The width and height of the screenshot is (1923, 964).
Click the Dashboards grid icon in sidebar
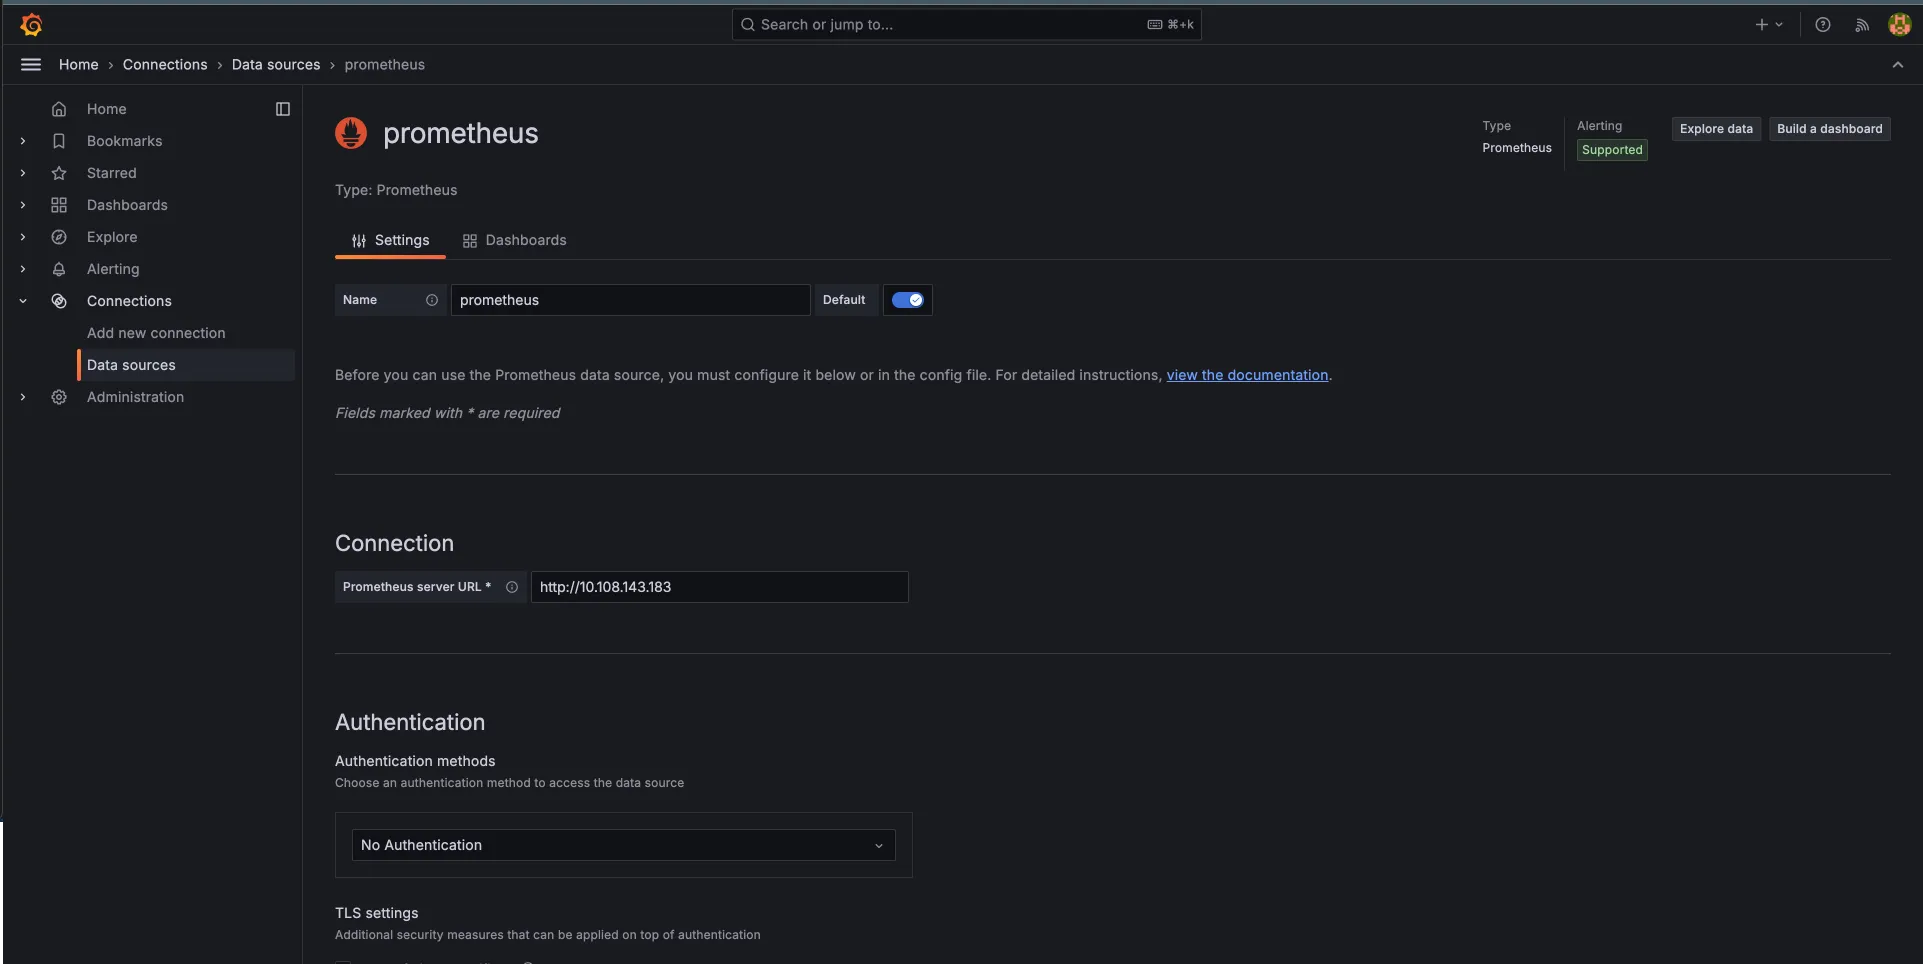pos(59,205)
